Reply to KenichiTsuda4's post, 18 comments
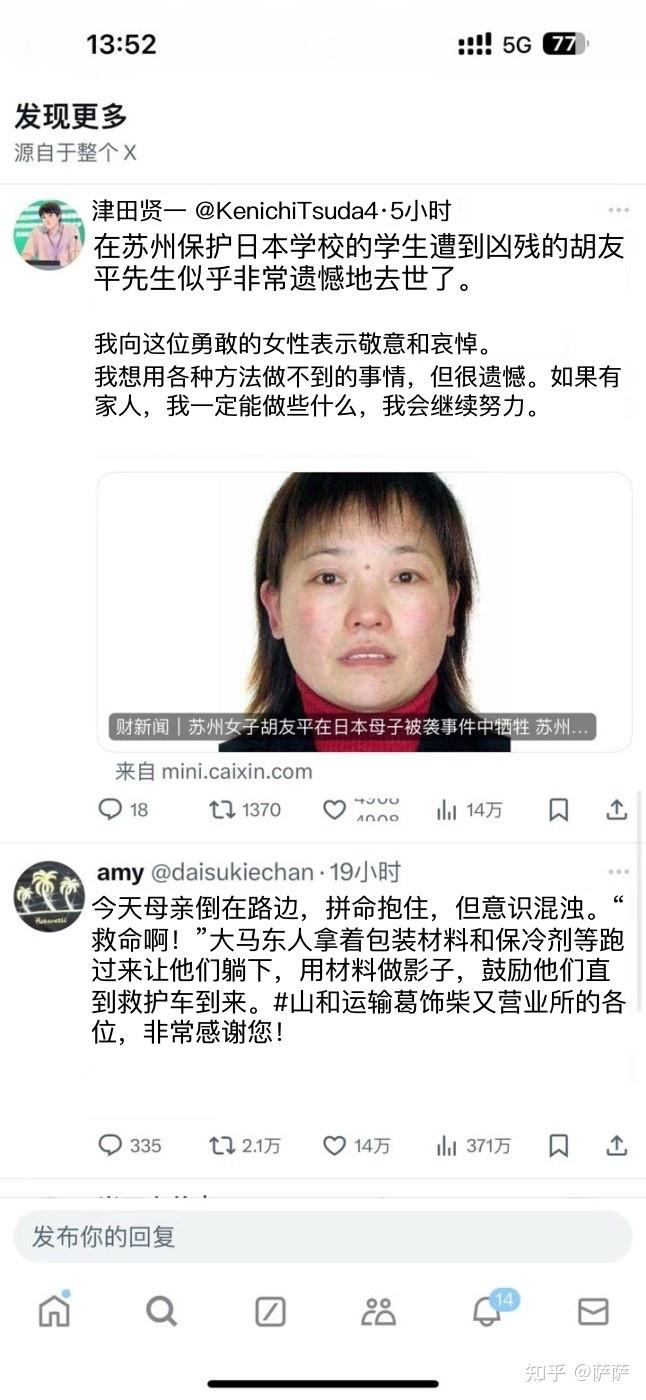Screen dimensions: 646x1400 point(123,809)
